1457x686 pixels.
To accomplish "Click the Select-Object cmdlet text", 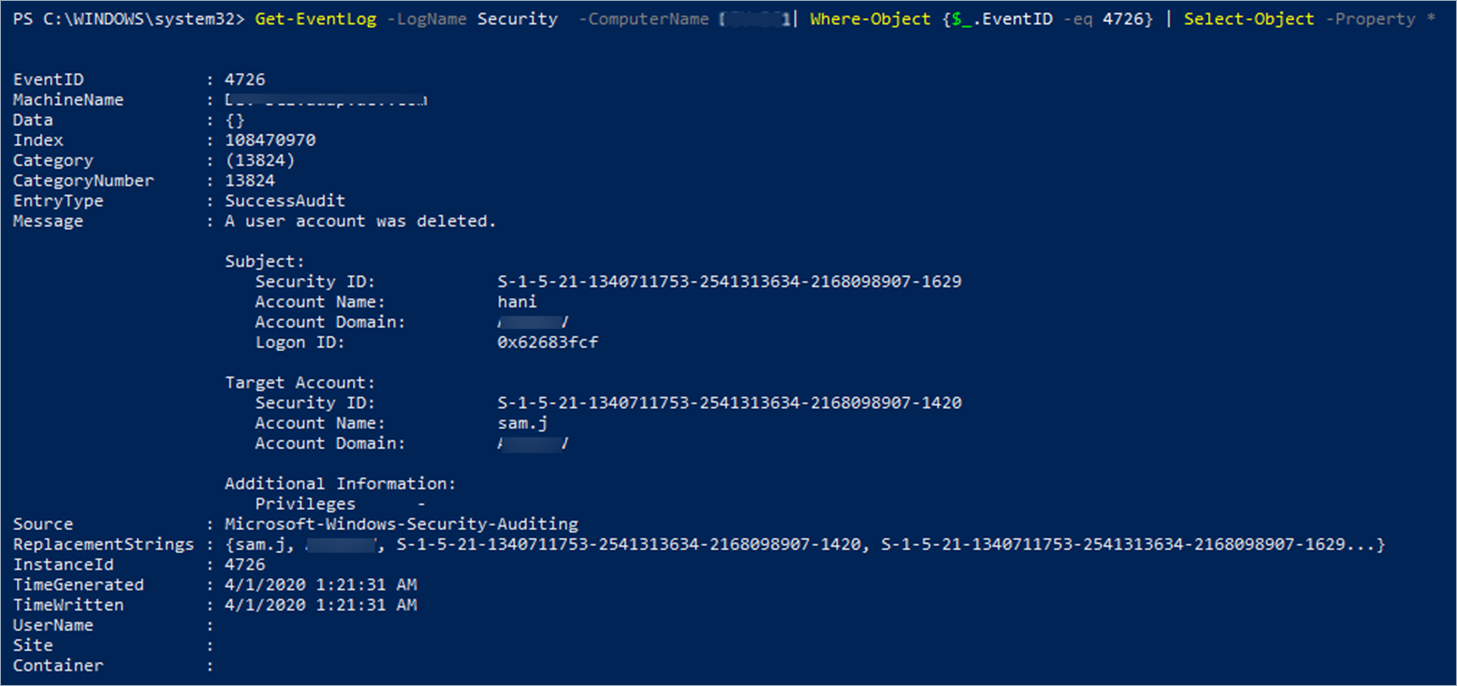I will [1249, 19].
